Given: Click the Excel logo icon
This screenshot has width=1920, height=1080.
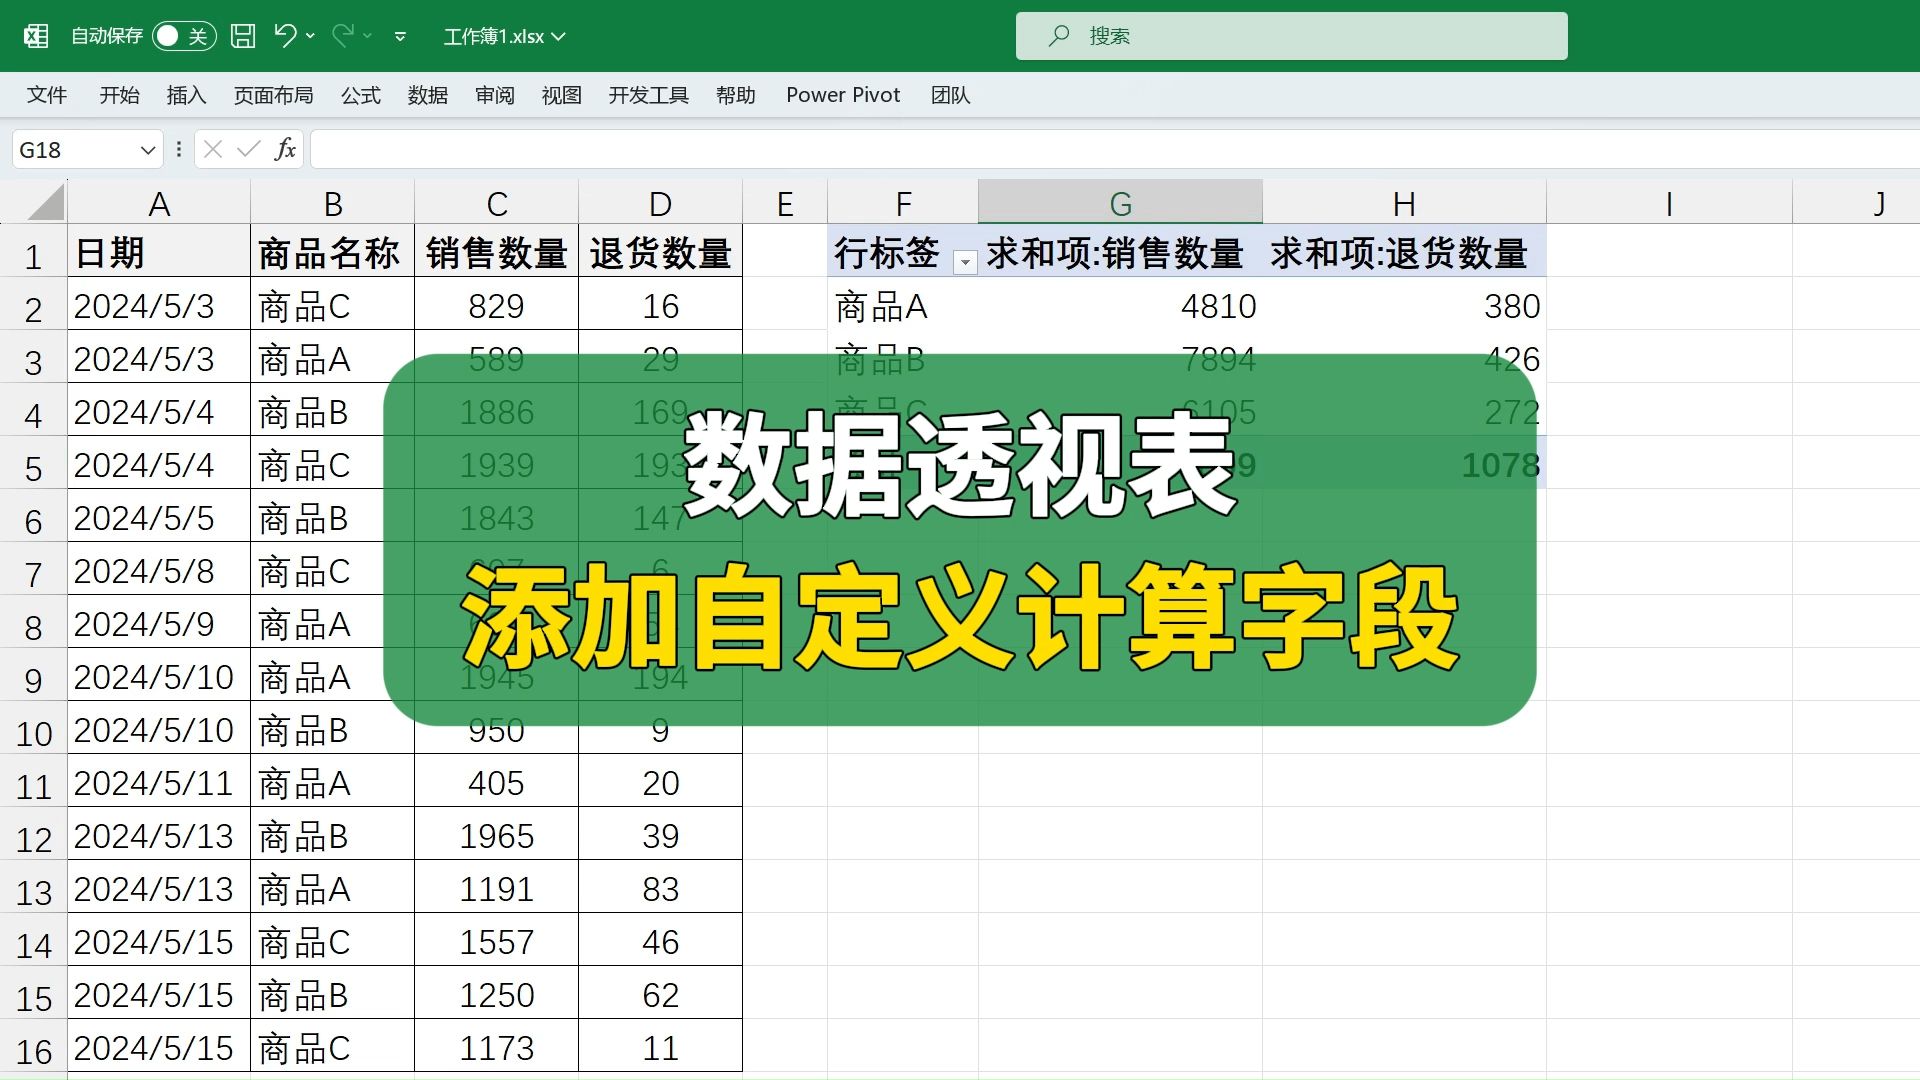Looking at the screenshot, I should 36,36.
